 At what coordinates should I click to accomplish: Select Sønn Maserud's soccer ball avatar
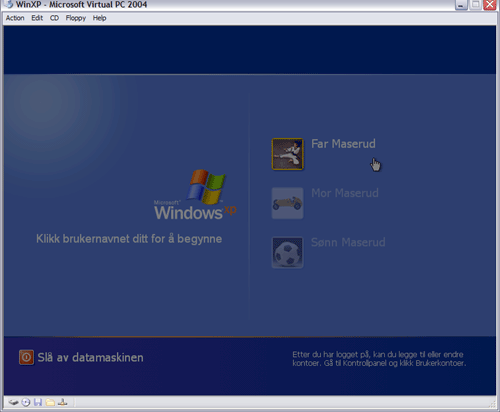tap(287, 252)
